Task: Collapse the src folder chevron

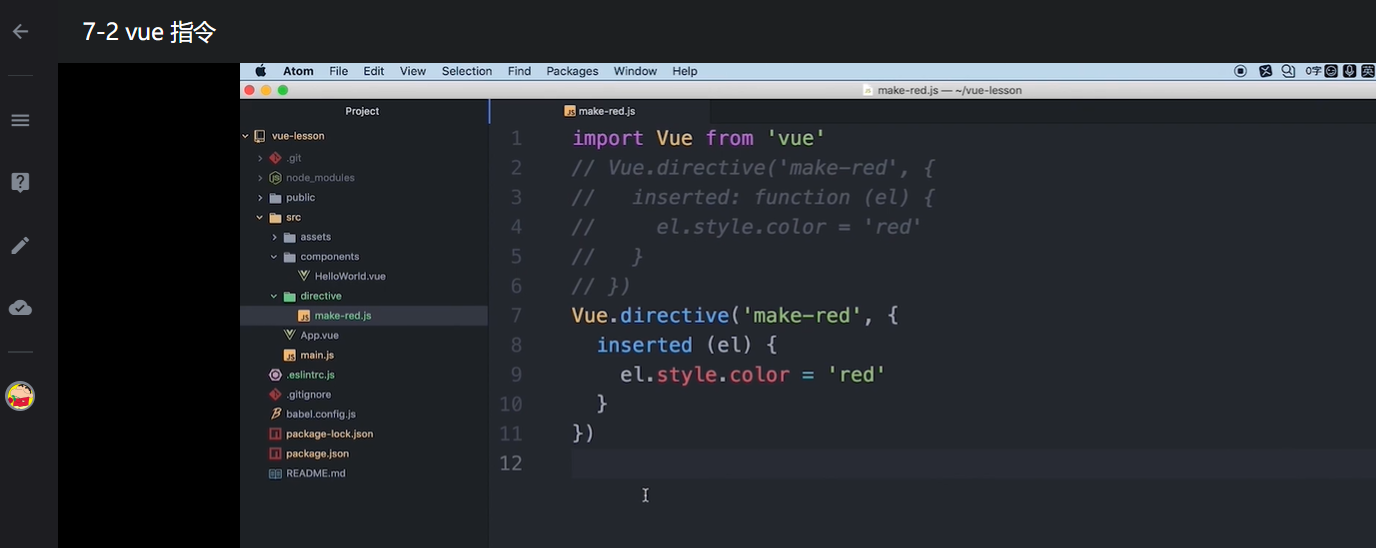Action: (x=260, y=217)
